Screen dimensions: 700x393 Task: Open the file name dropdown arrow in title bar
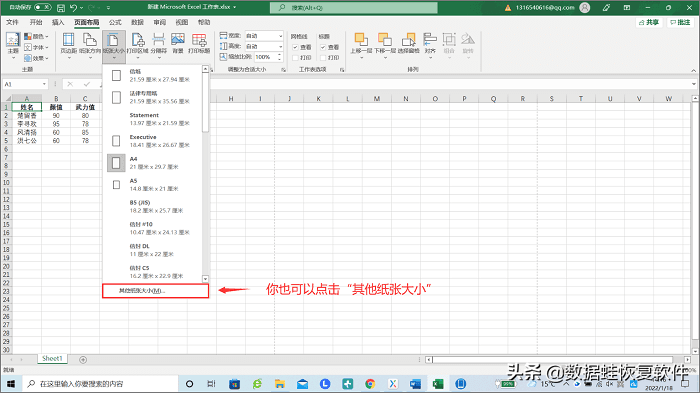pyautogui.click(x=234, y=8)
